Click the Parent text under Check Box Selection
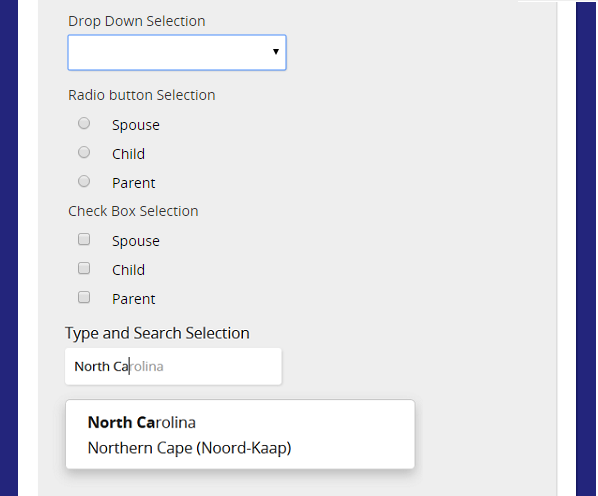 click(x=133, y=299)
